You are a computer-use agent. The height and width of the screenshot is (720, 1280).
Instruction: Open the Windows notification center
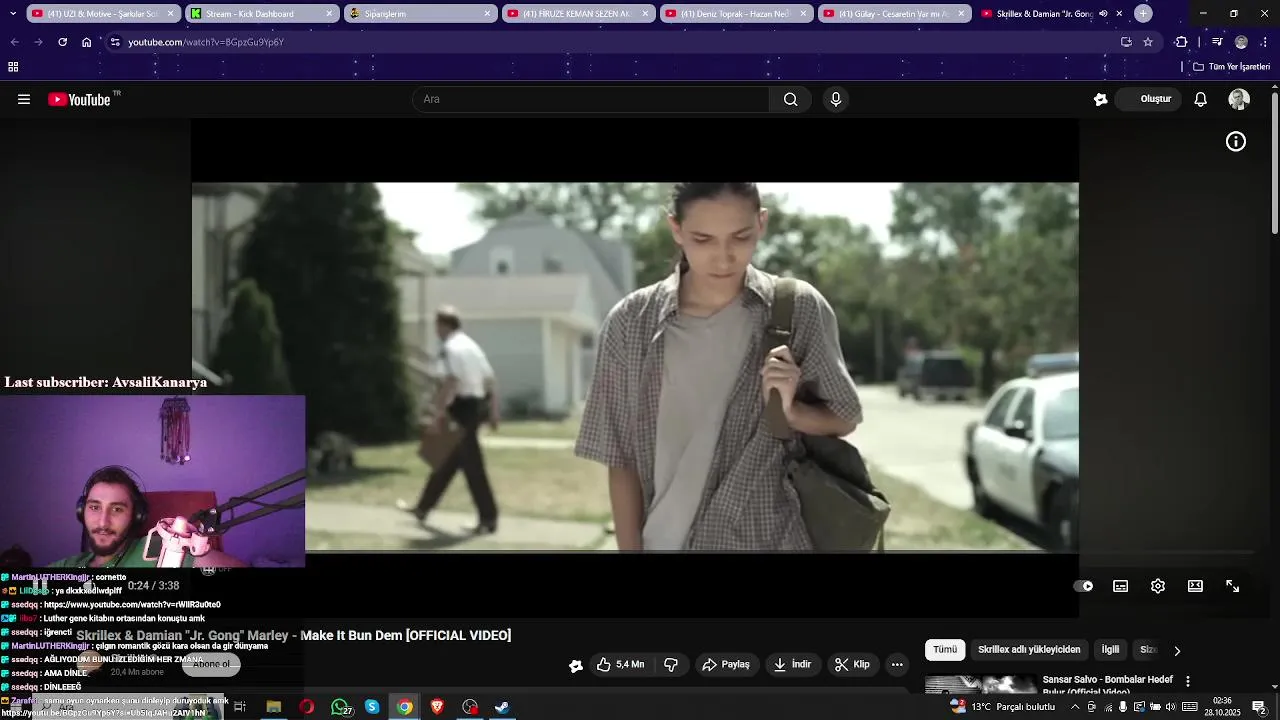tap(1259, 707)
